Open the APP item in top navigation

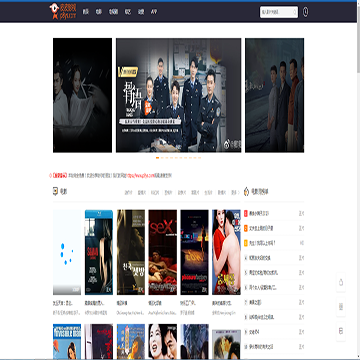tap(154, 12)
